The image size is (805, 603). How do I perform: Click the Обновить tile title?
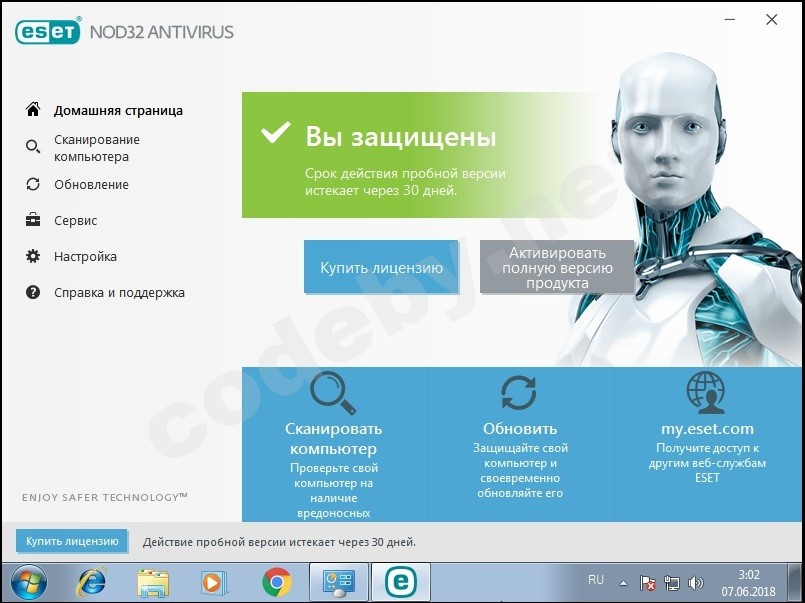(520, 429)
